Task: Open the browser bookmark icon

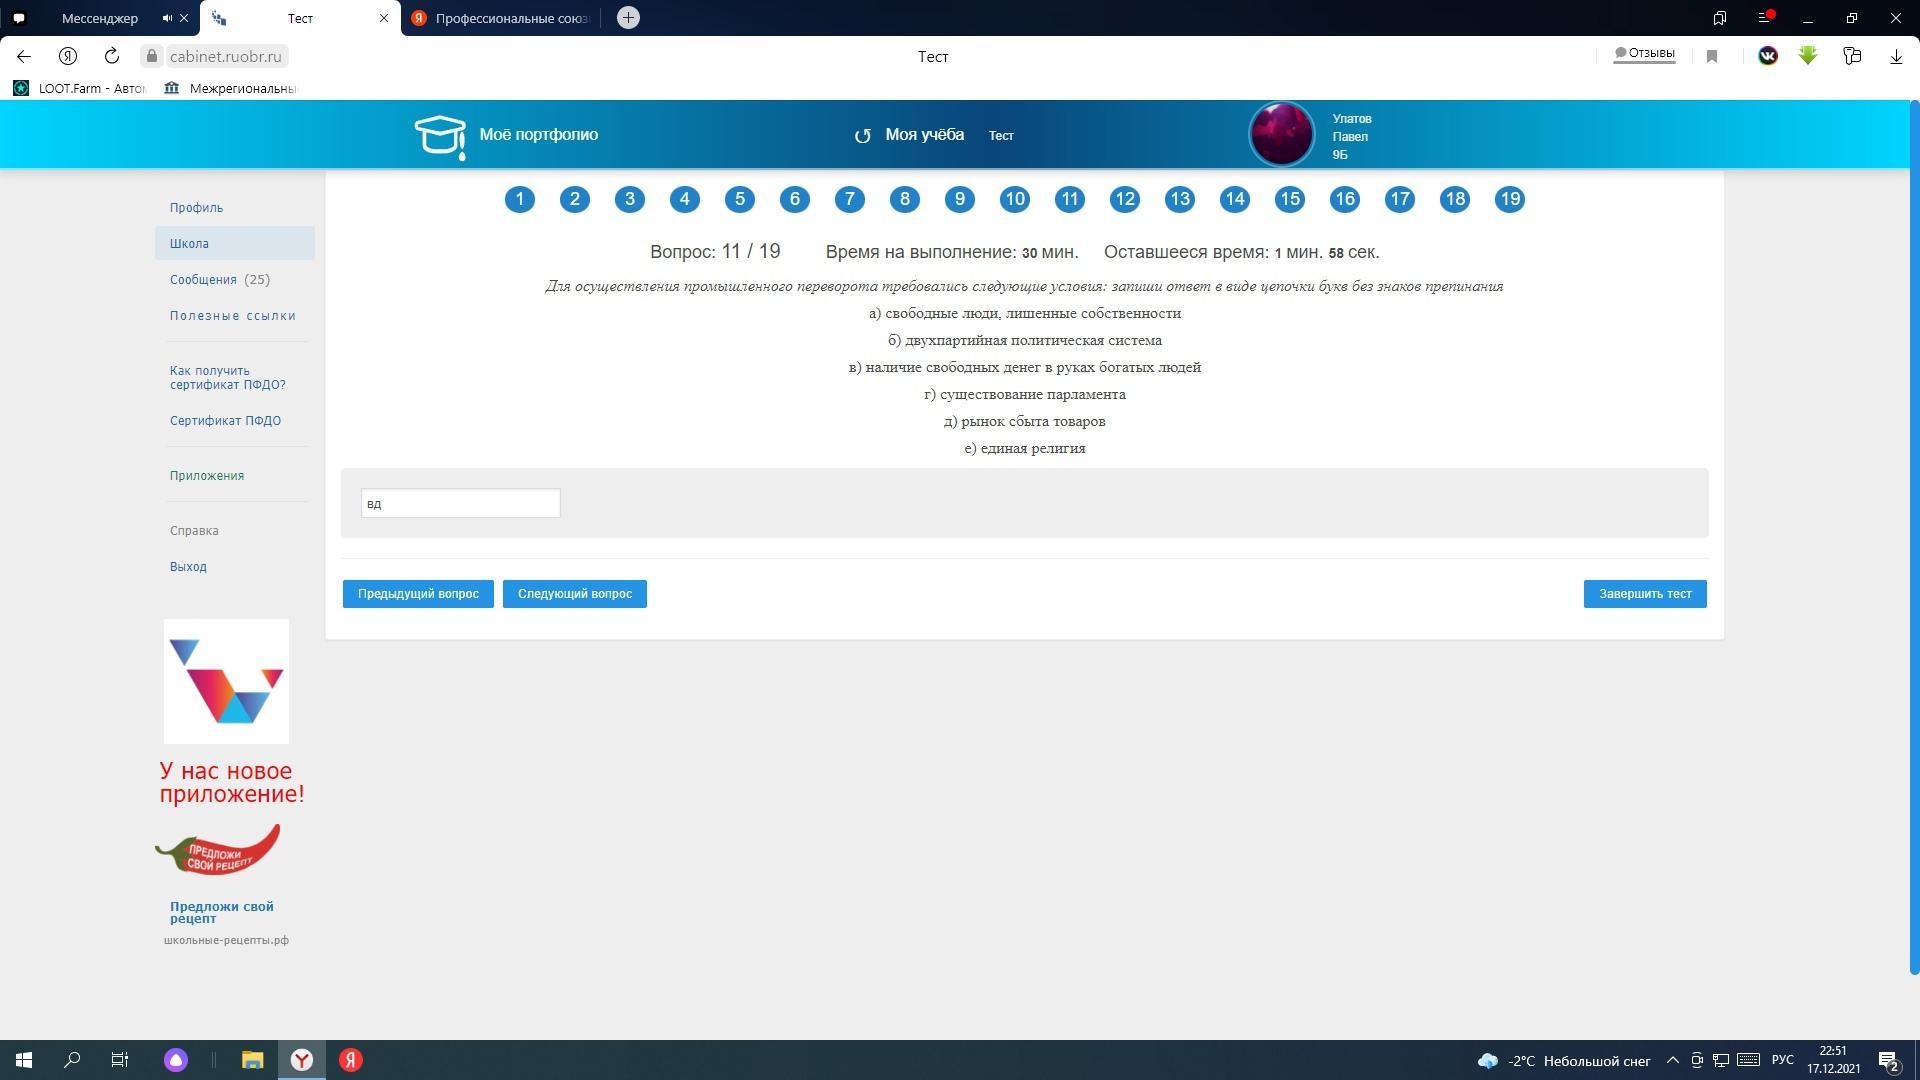Action: click(1712, 57)
